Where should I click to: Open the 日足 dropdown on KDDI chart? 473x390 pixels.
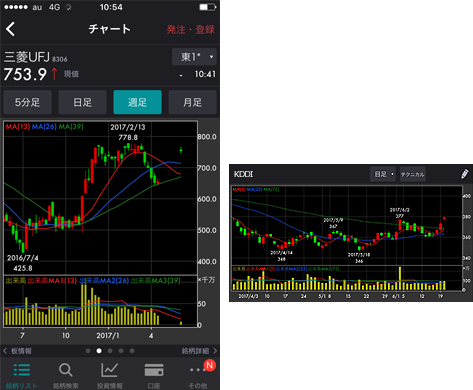(x=383, y=174)
